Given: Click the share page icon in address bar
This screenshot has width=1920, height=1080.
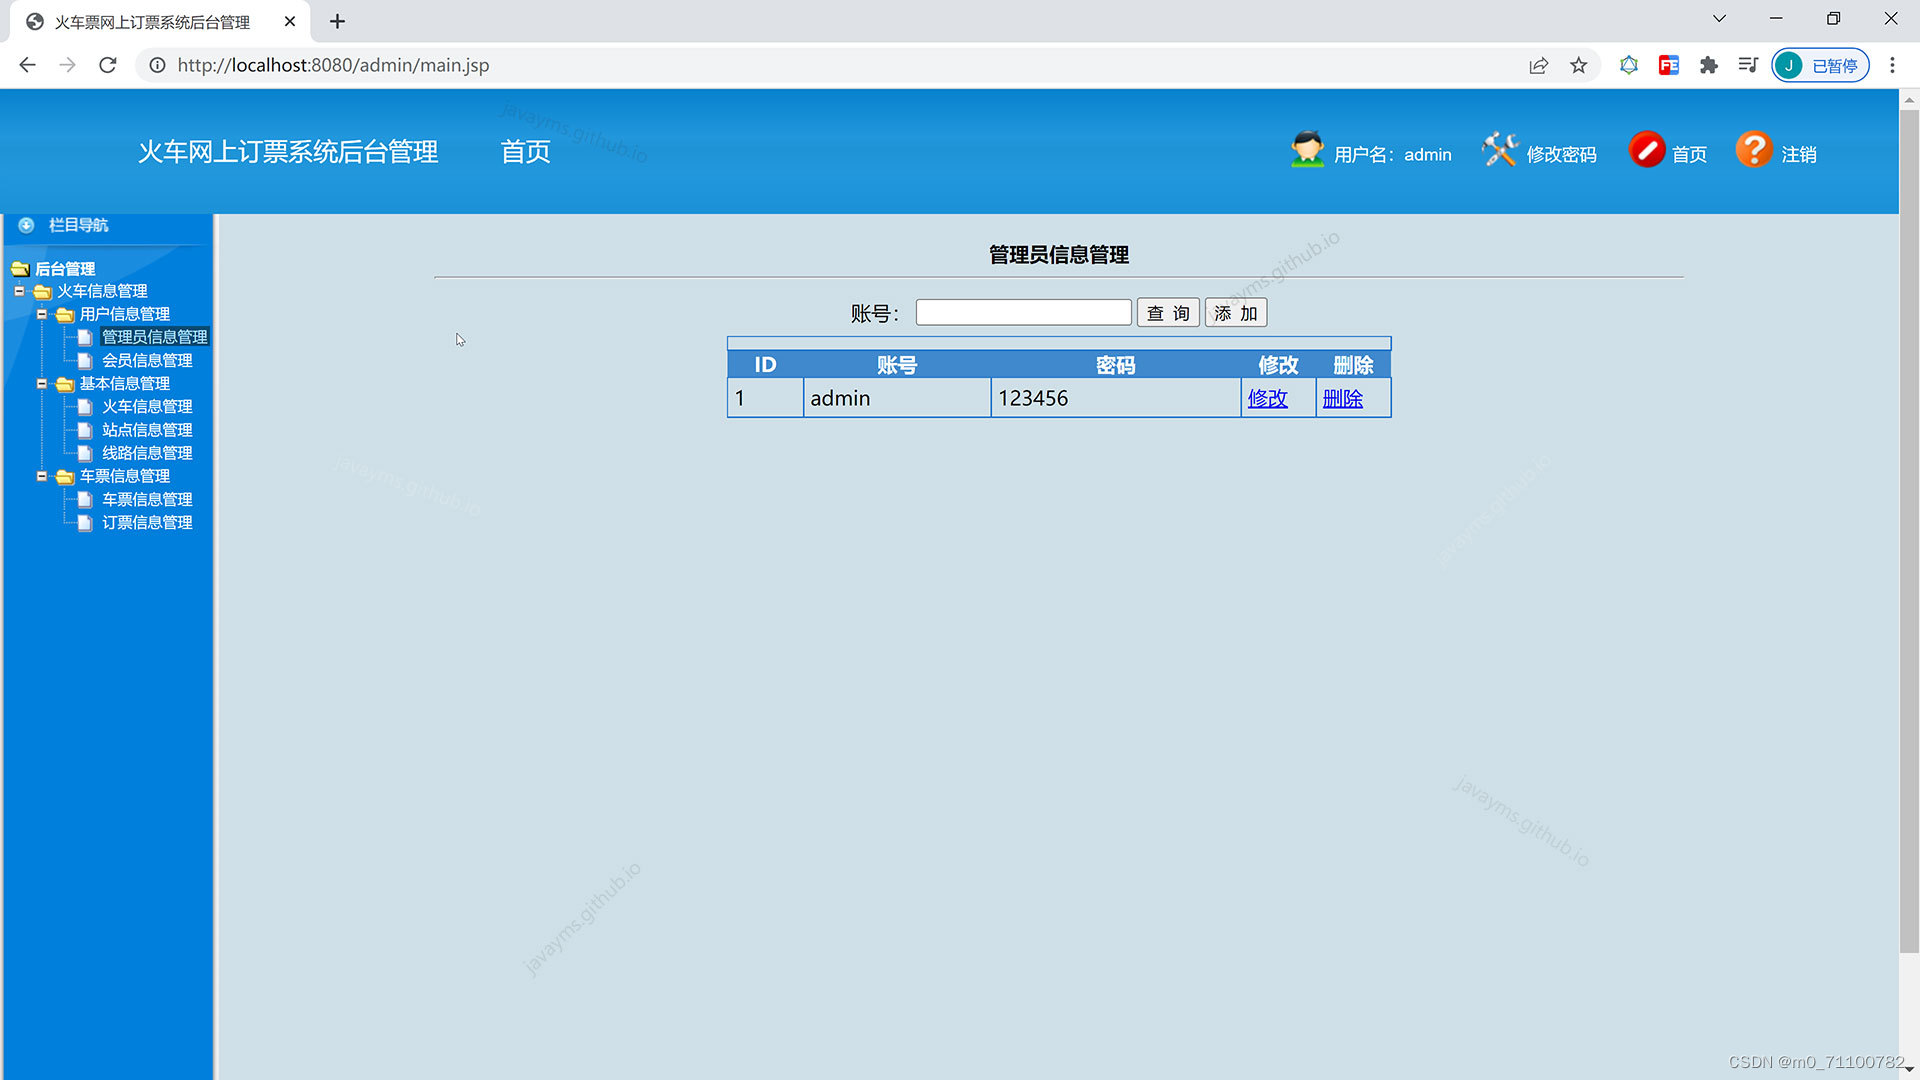Looking at the screenshot, I should pos(1539,65).
